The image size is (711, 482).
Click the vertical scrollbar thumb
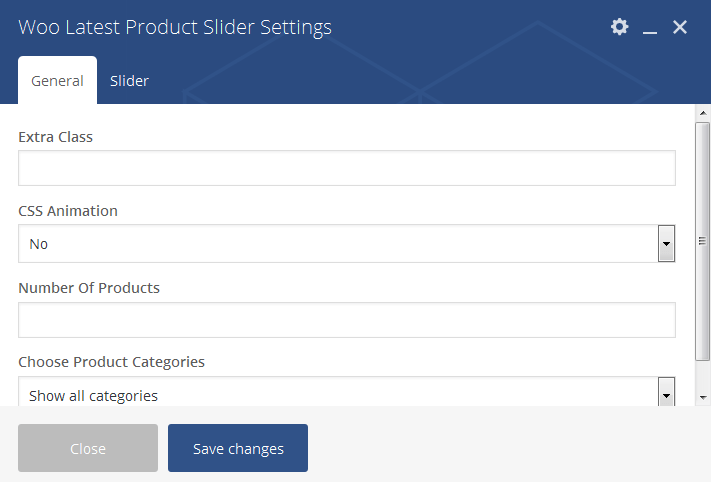coord(703,240)
